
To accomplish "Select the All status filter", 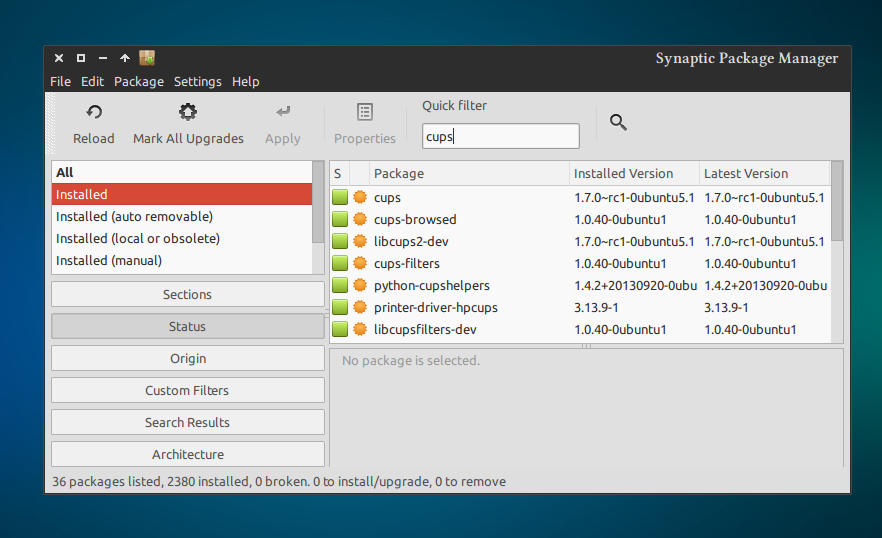I will tap(182, 172).
